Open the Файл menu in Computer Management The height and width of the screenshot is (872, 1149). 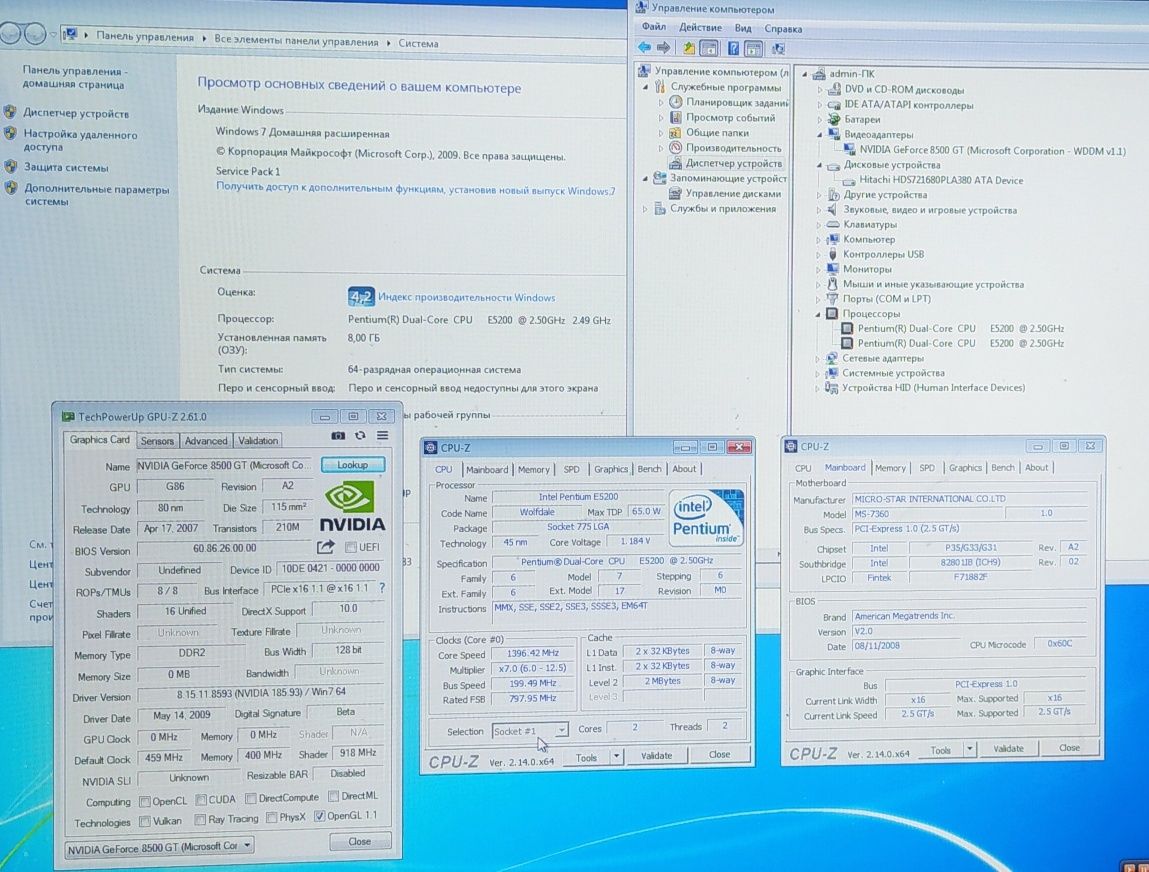pyautogui.click(x=654, y=27)
